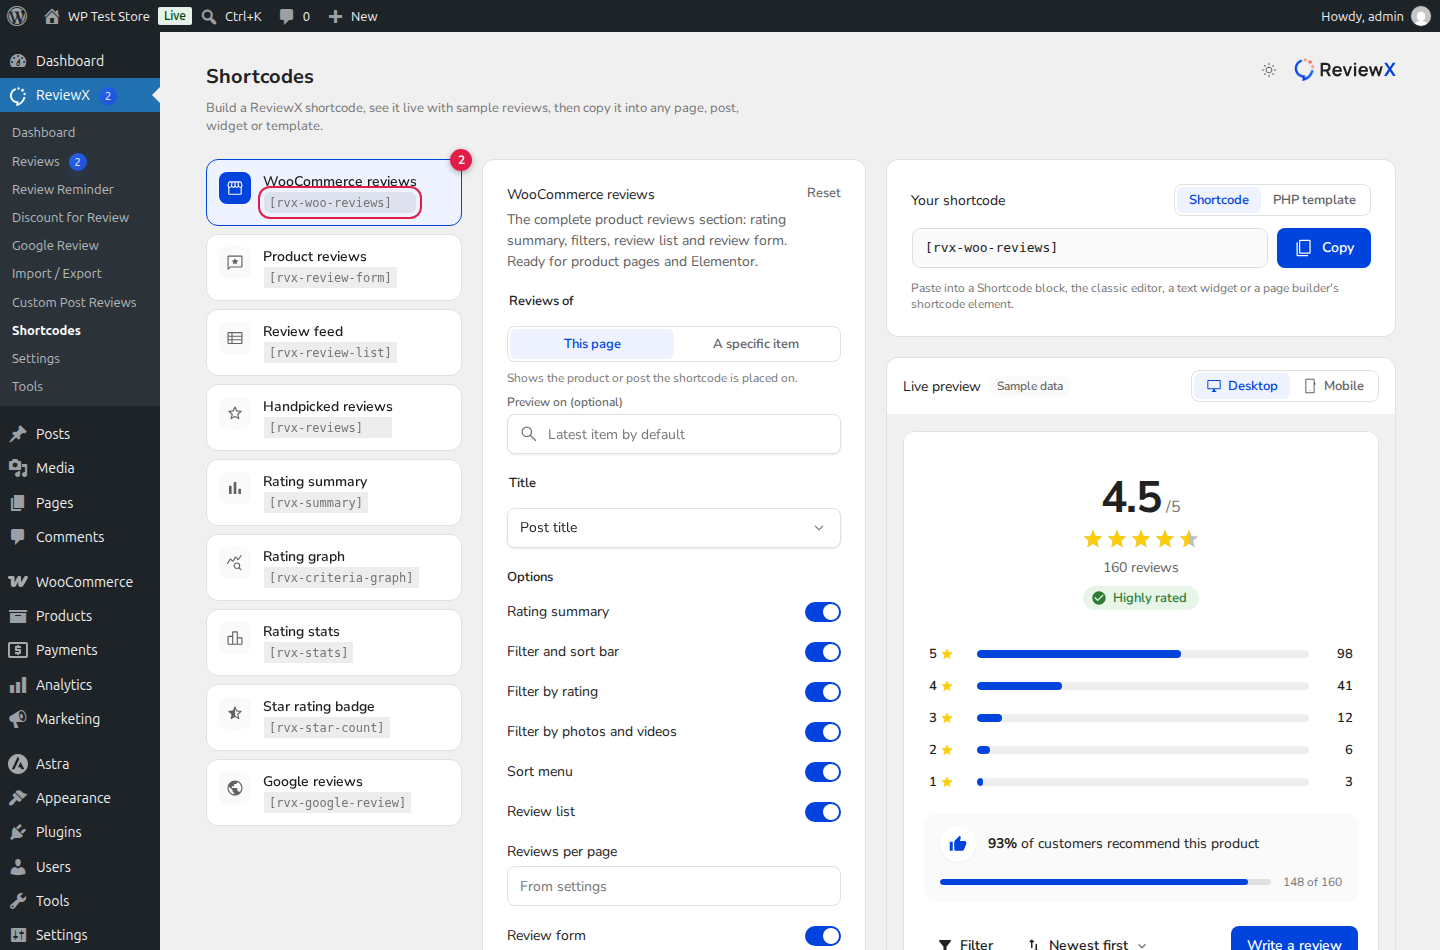The image size is (1440, 950).
Task: Open Review Reminder submenu item
Action: (x=63, y=189)
